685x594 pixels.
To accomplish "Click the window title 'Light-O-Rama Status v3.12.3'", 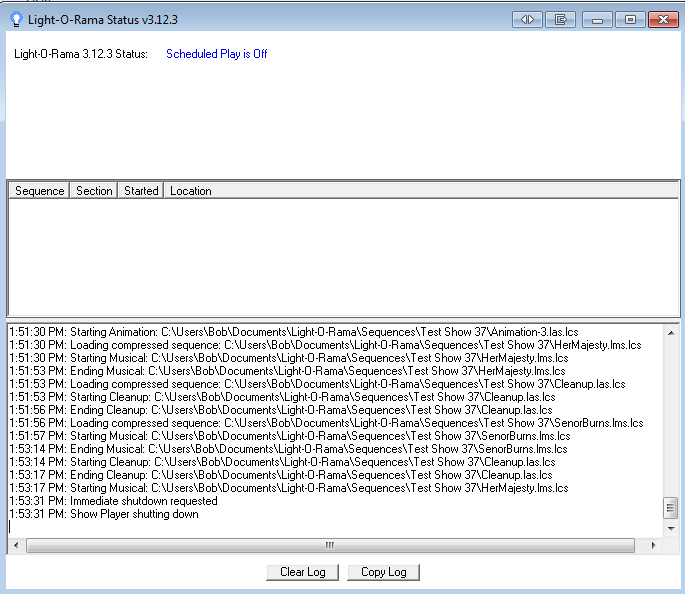I will (x=103, y=20).
